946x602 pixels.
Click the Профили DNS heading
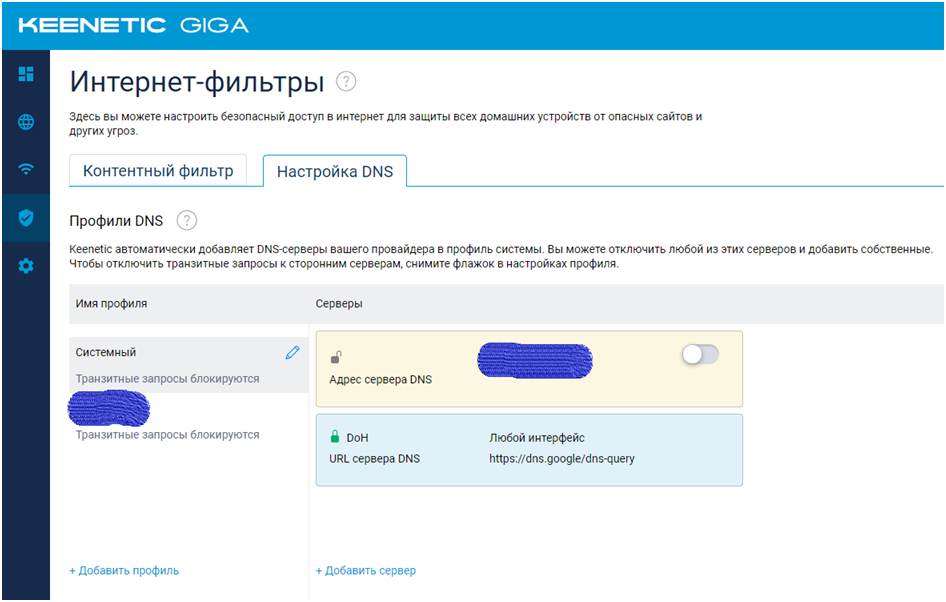[116, 221]
